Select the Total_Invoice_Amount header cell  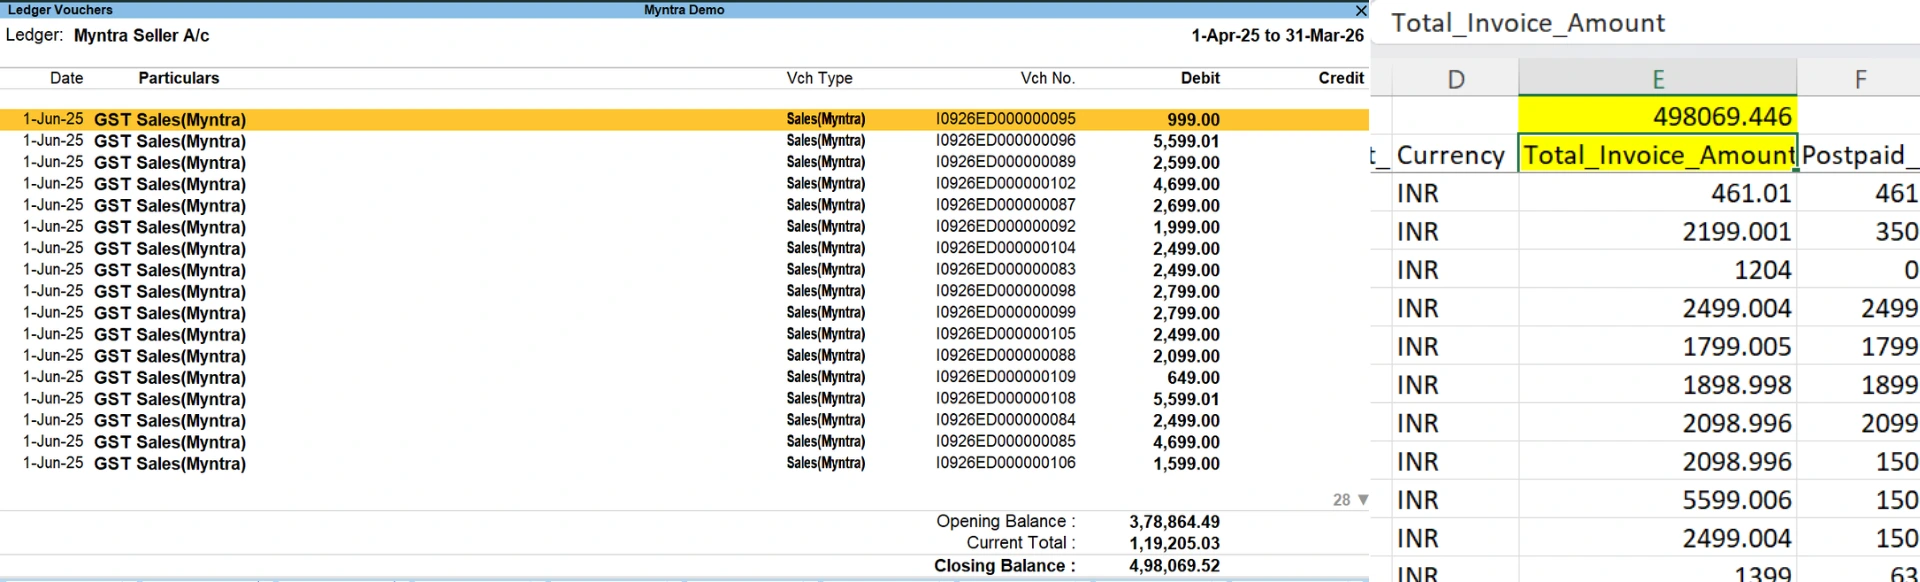(x=1657, y=154)
